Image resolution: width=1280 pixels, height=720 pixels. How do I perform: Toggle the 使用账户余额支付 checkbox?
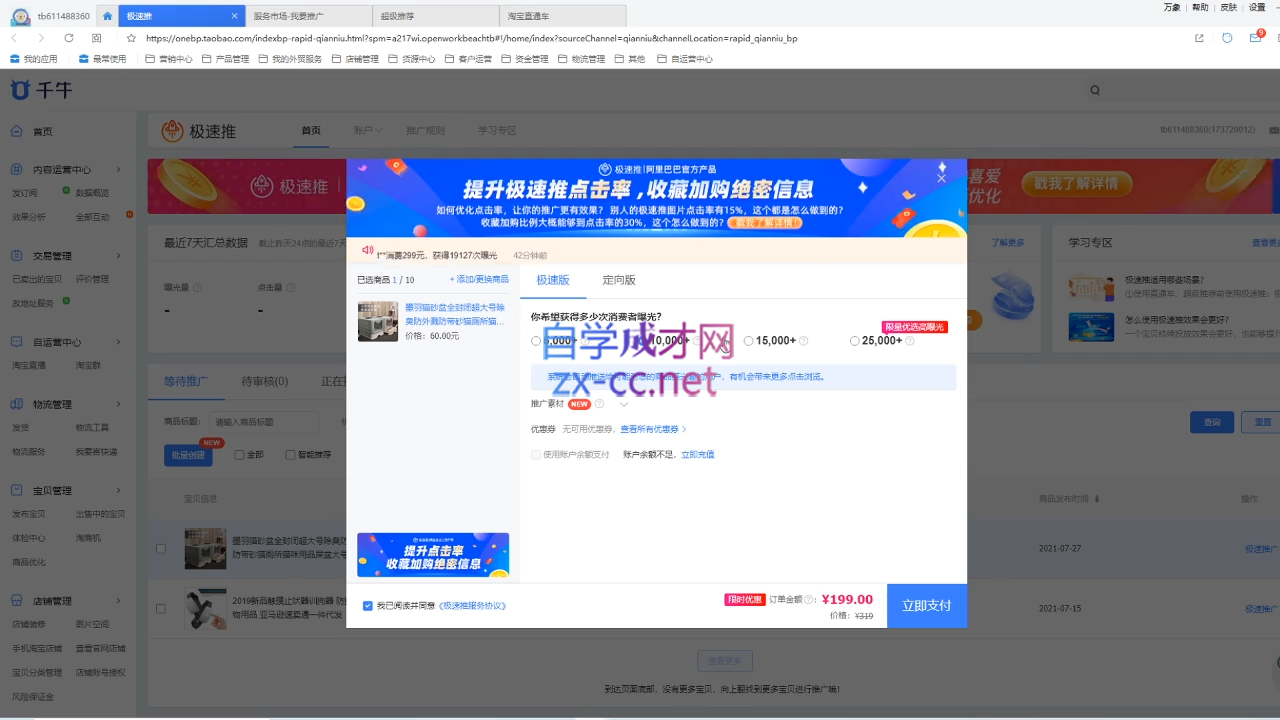(x=536, y=455)
